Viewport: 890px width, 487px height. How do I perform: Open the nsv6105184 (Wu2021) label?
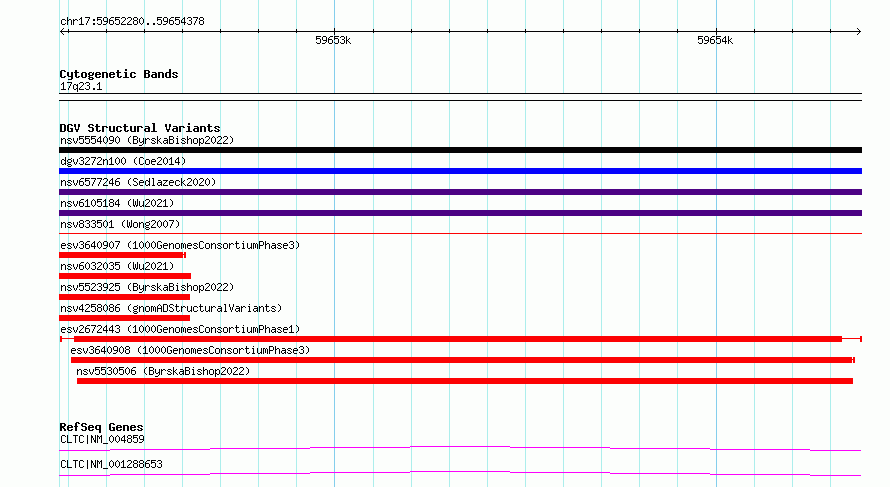click(117, 203)
